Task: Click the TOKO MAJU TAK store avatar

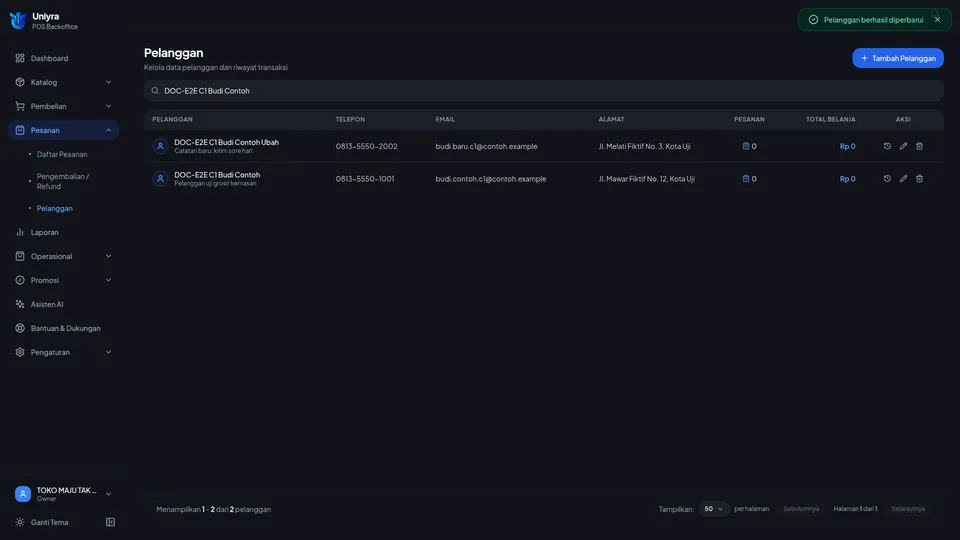Action: [23, 494]
